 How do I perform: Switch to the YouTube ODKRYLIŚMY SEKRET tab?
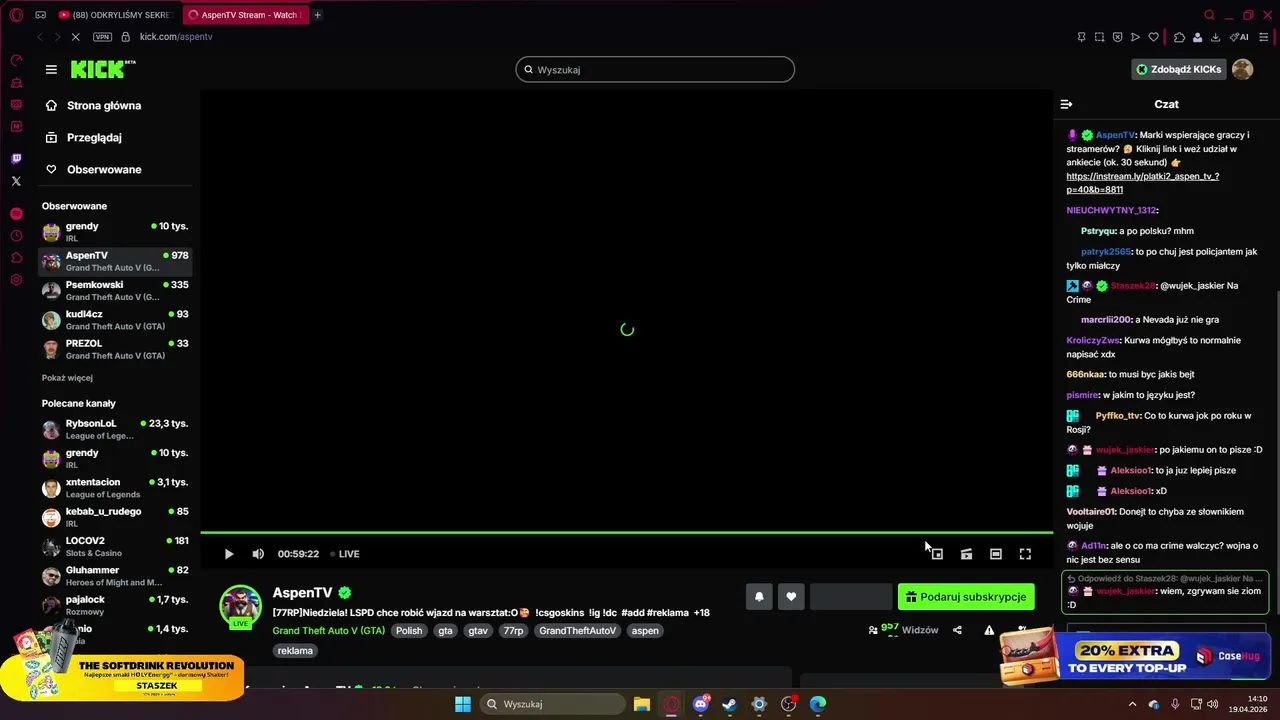click(x=114, y=15)
